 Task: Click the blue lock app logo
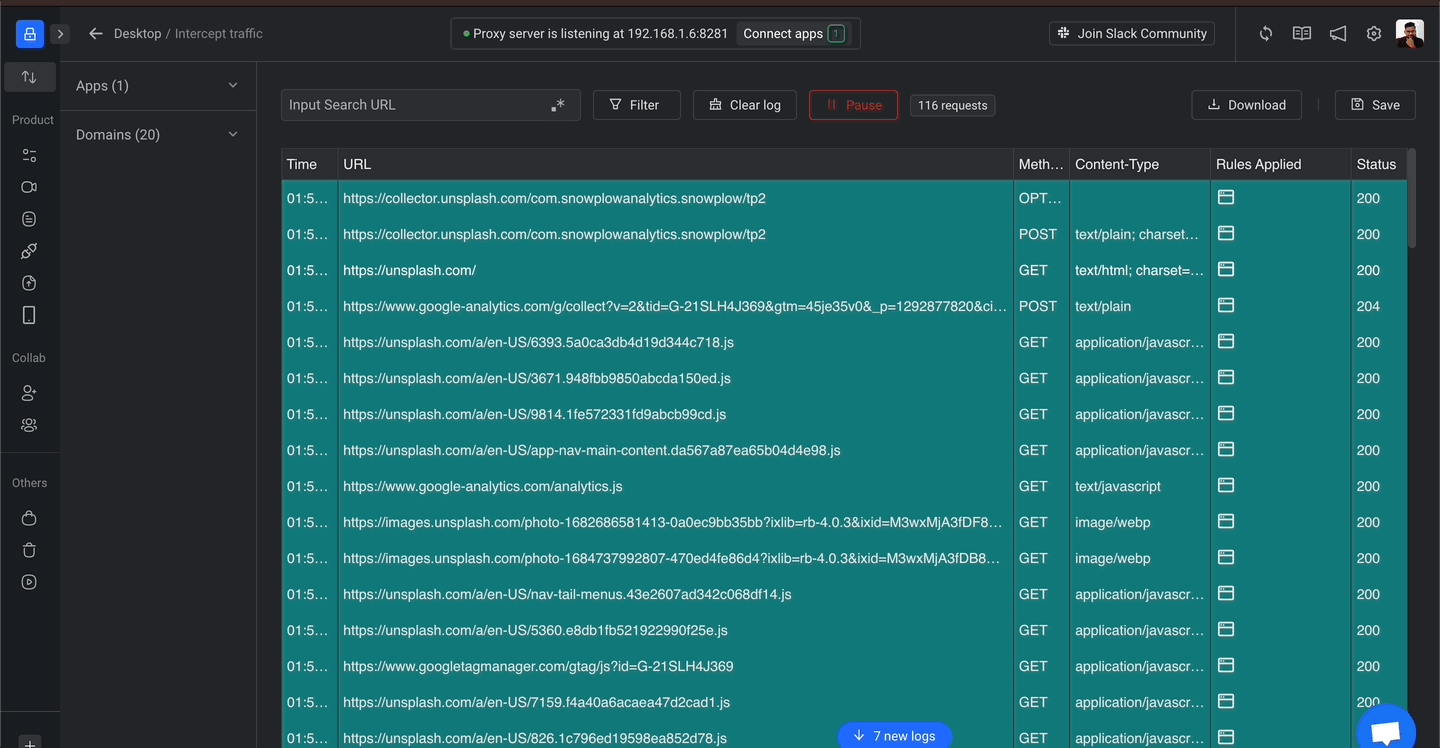pos(29,34)
